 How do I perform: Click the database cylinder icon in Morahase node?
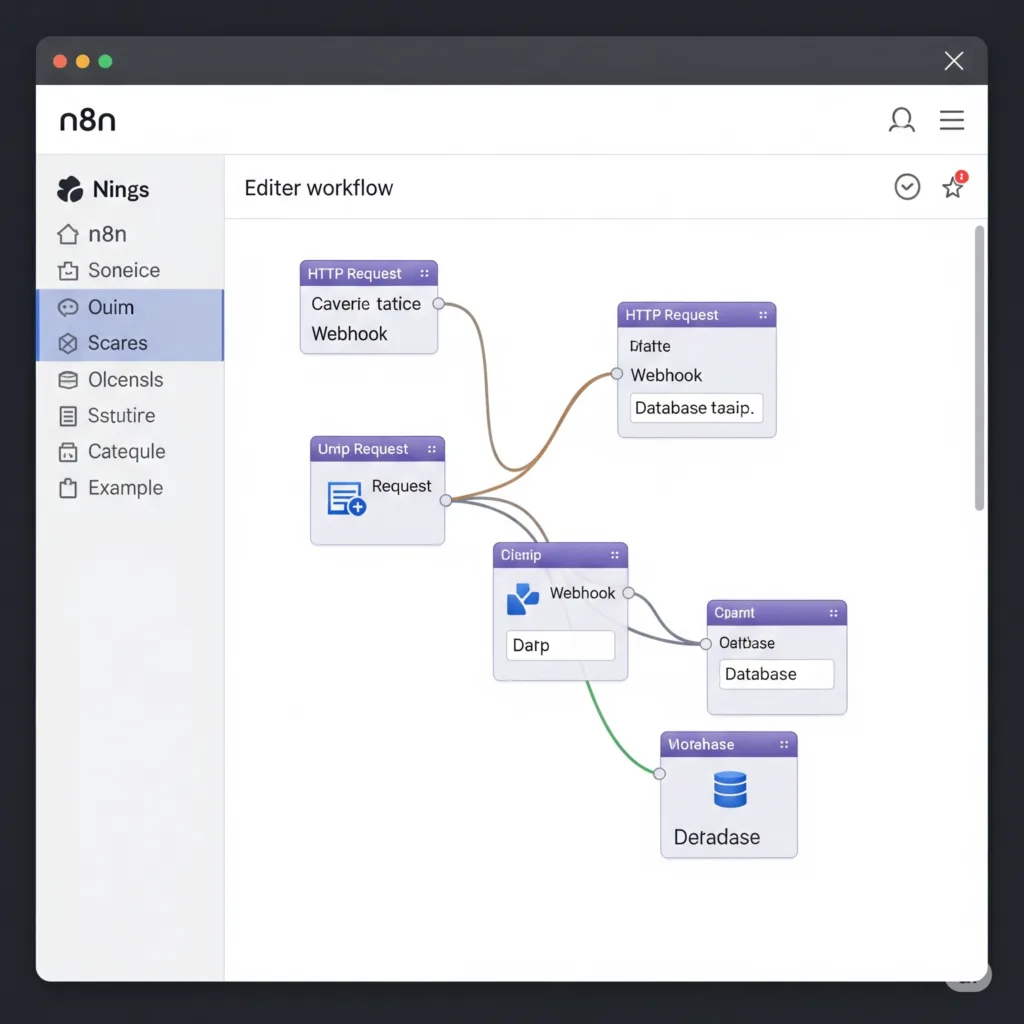point(728,789)
